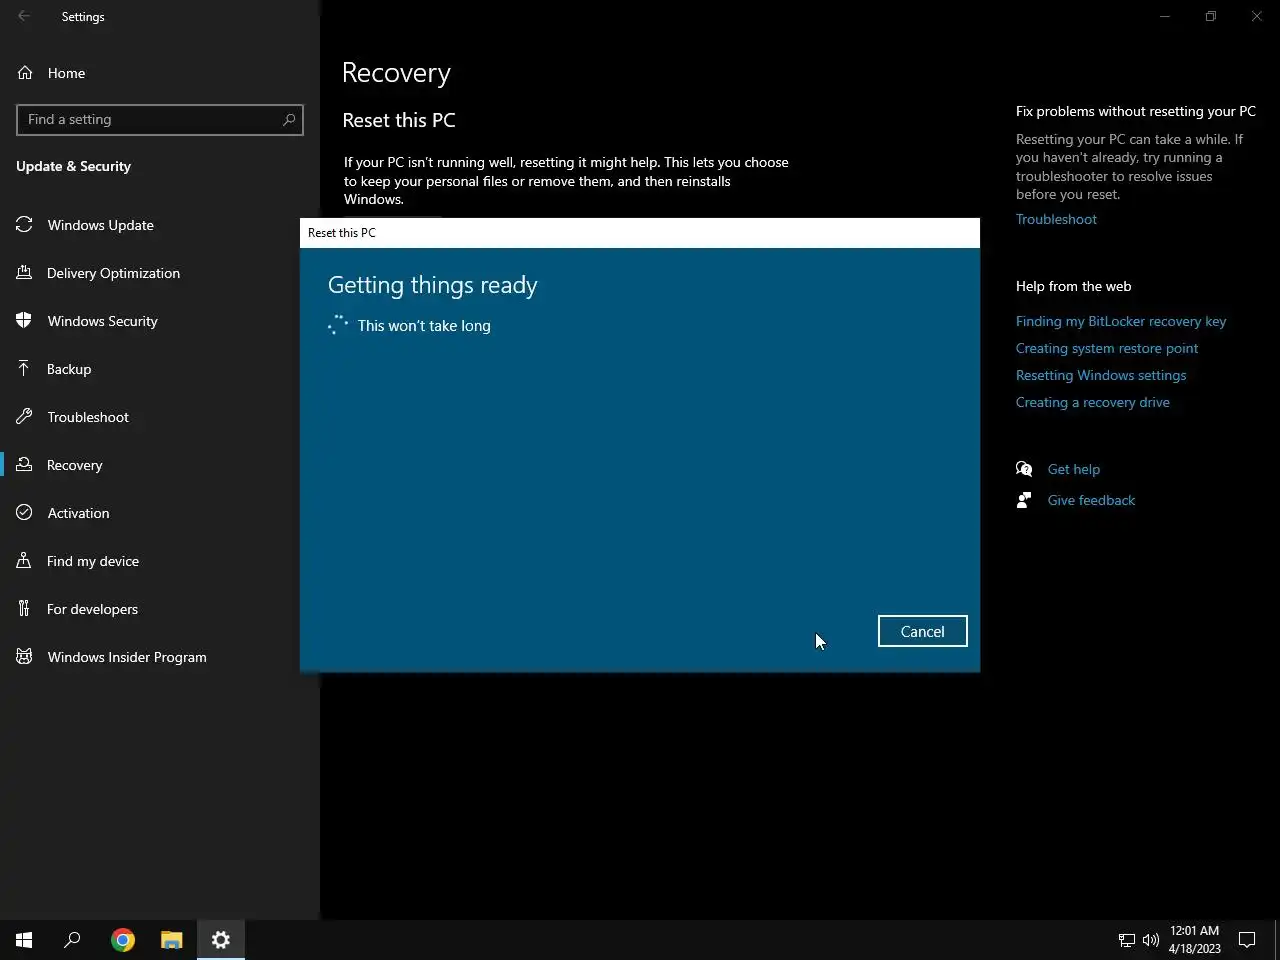
Task: Click the Reset this PC dialog title bar
Action: coord(640,233)
